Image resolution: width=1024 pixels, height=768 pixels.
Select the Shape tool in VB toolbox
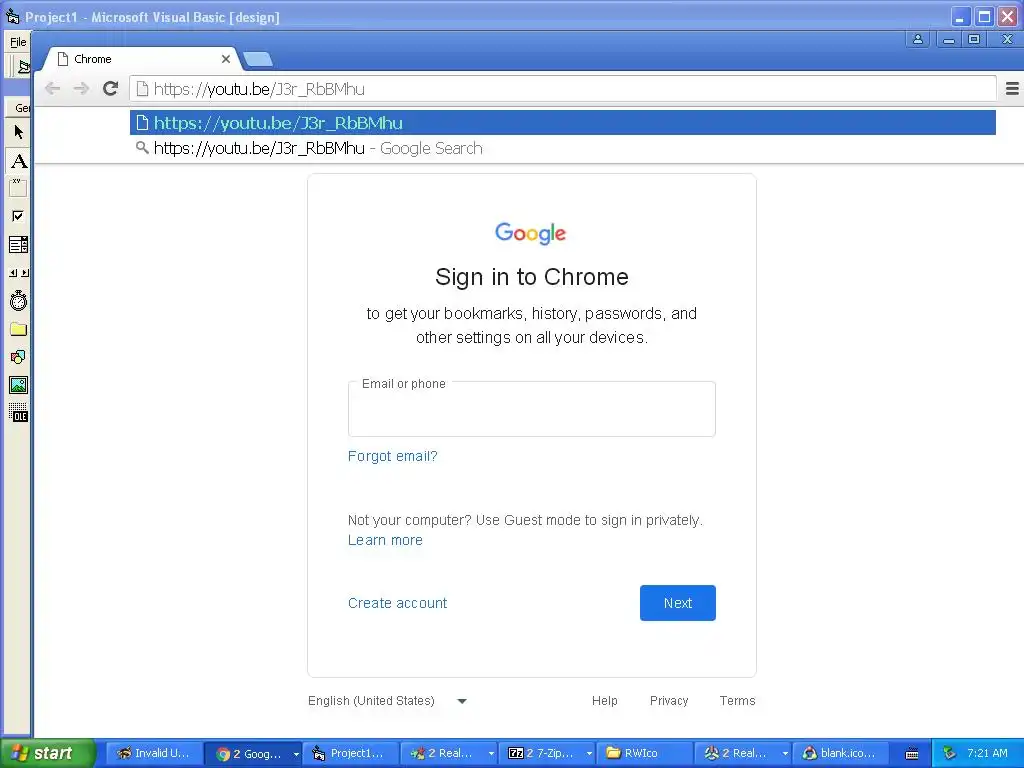pos(18,357)
